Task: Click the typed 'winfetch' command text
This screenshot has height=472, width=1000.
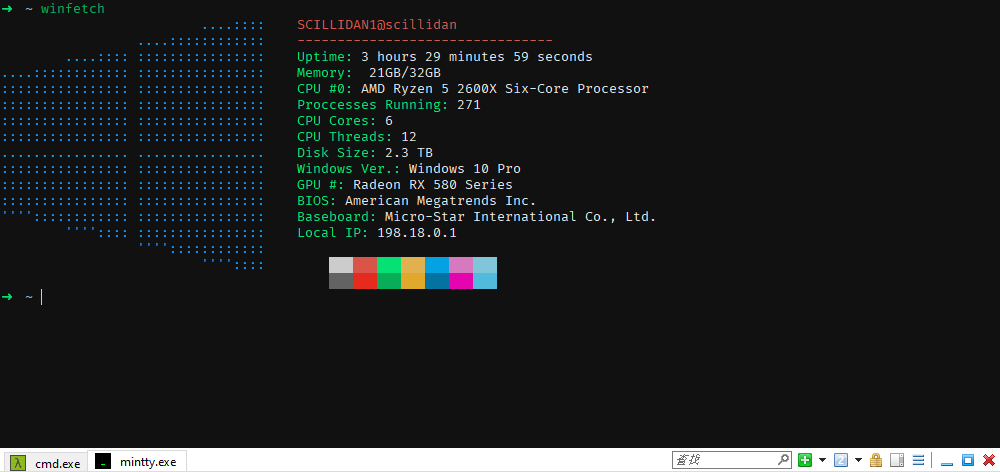Action: click(73, 9)
